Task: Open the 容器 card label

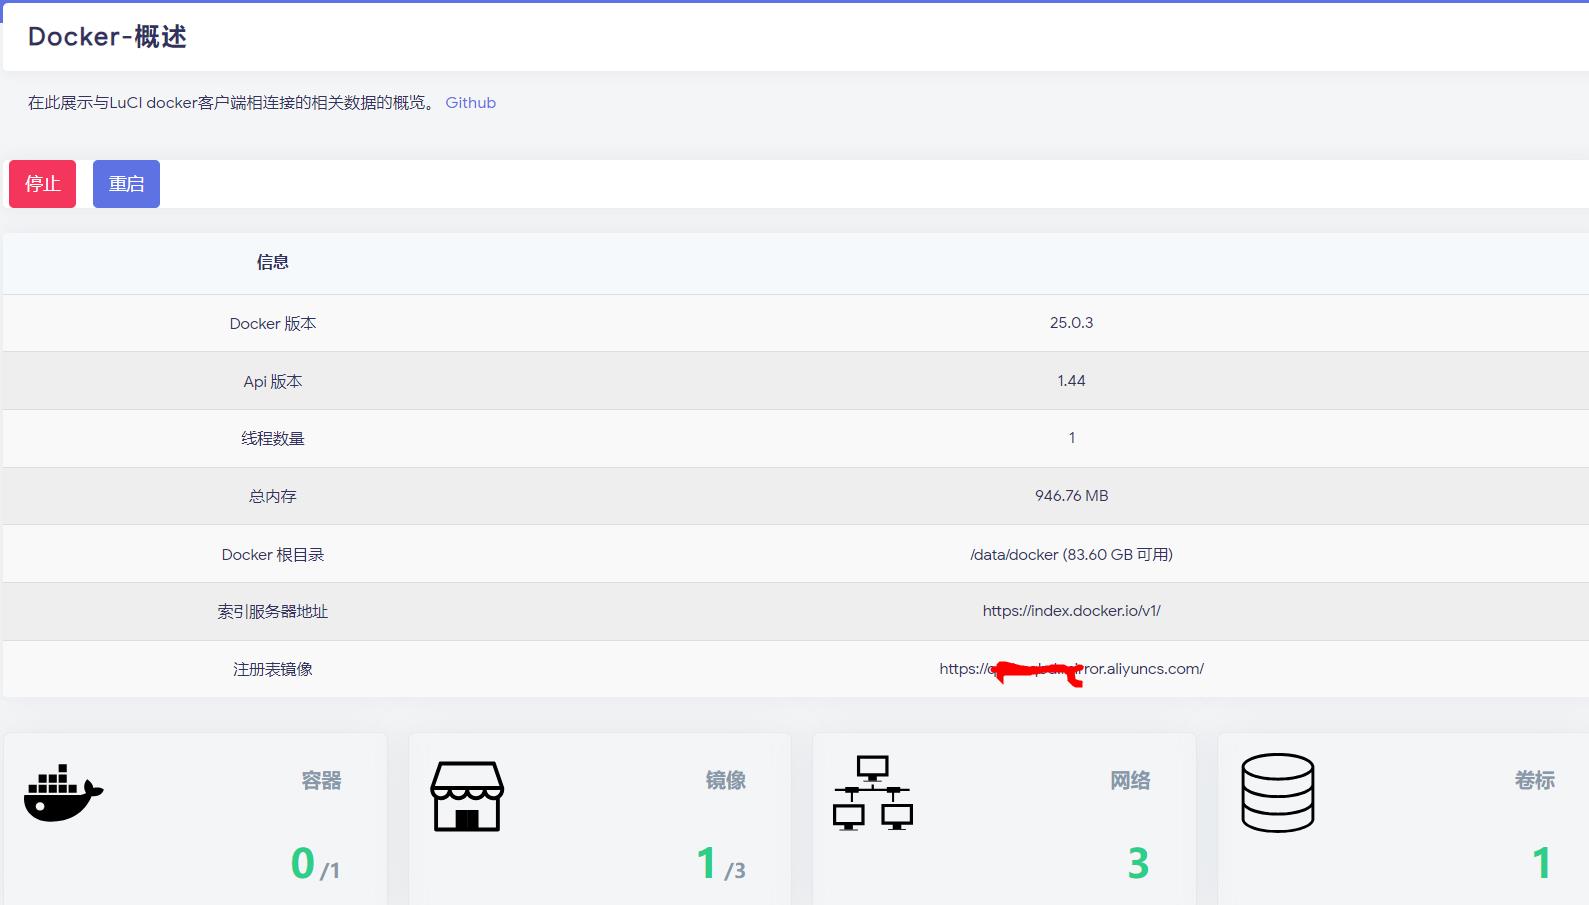Action: pyautogui.click(x=321, y=781)
